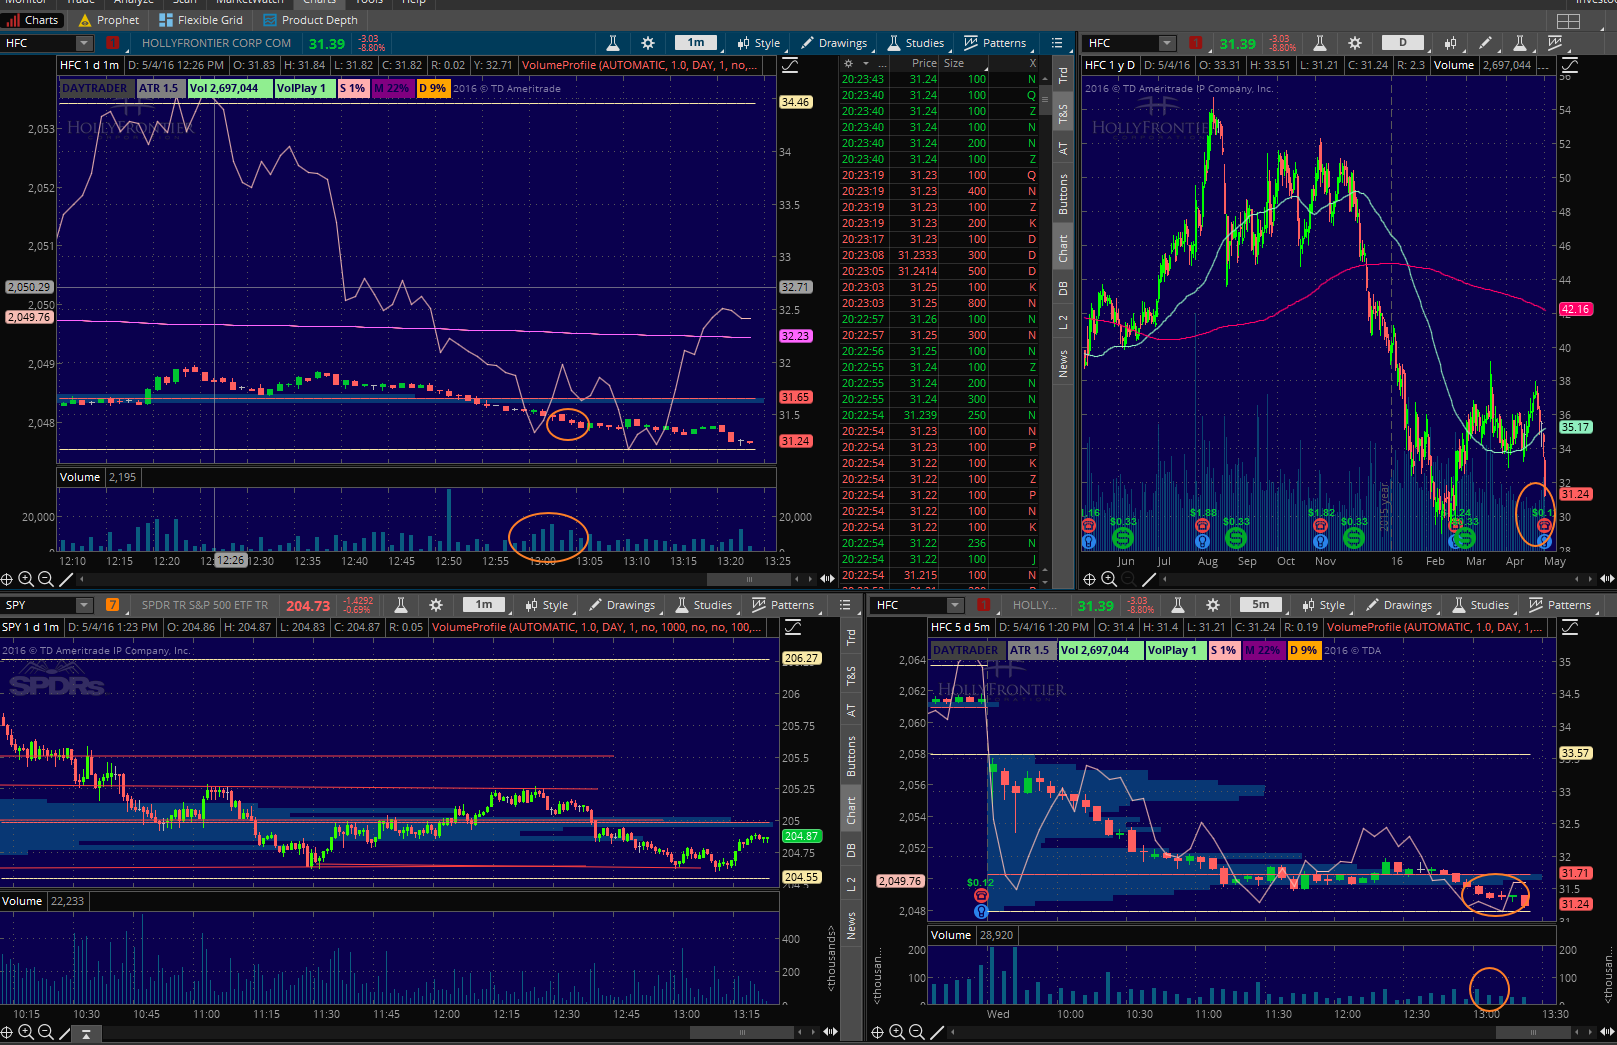Open Style menu on HFC 5m chart
Screen dimensions: 1617x1045
point(1323,605)
